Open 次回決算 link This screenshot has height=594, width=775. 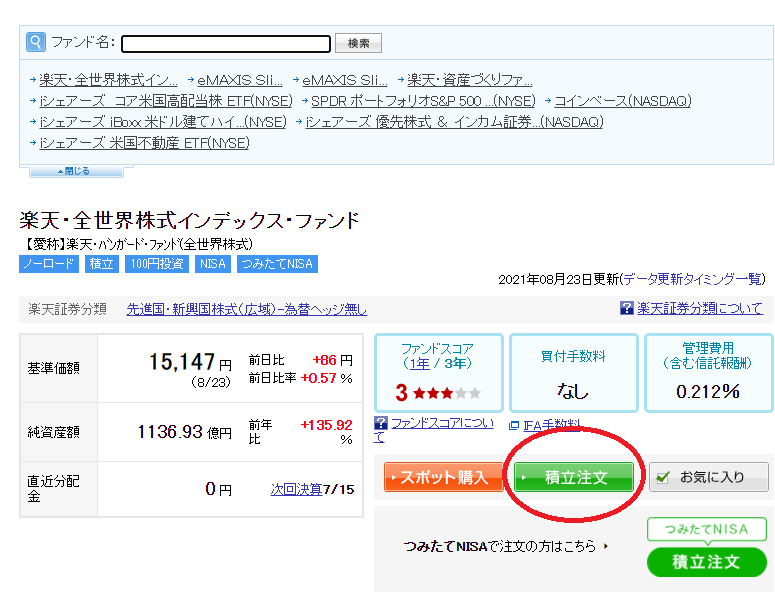(x=296, y=489)
